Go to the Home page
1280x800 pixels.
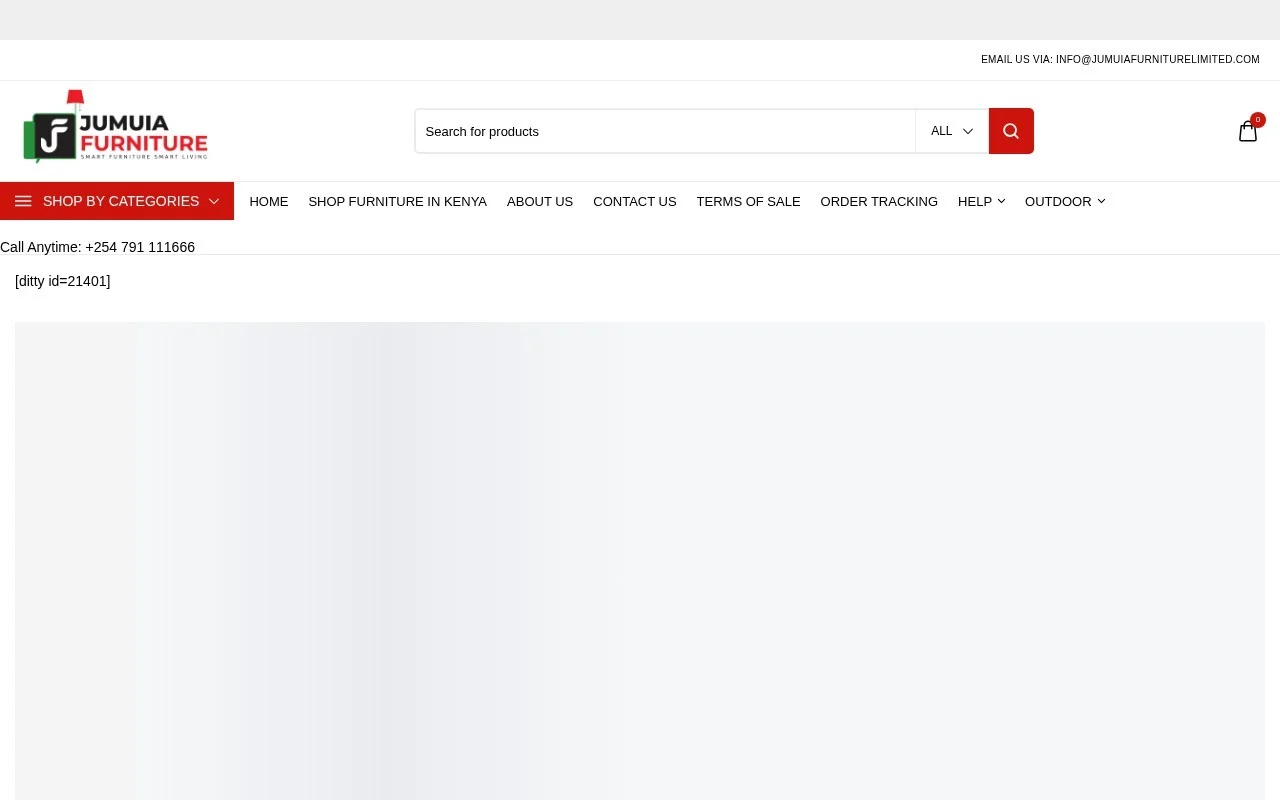point(269,201)
